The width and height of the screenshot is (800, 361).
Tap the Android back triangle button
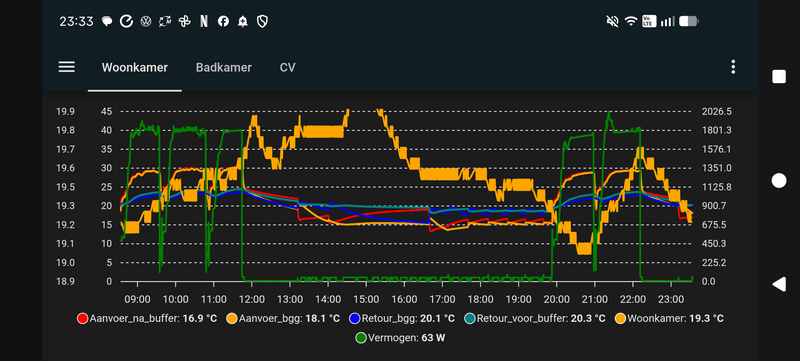(x=779, y=284)
